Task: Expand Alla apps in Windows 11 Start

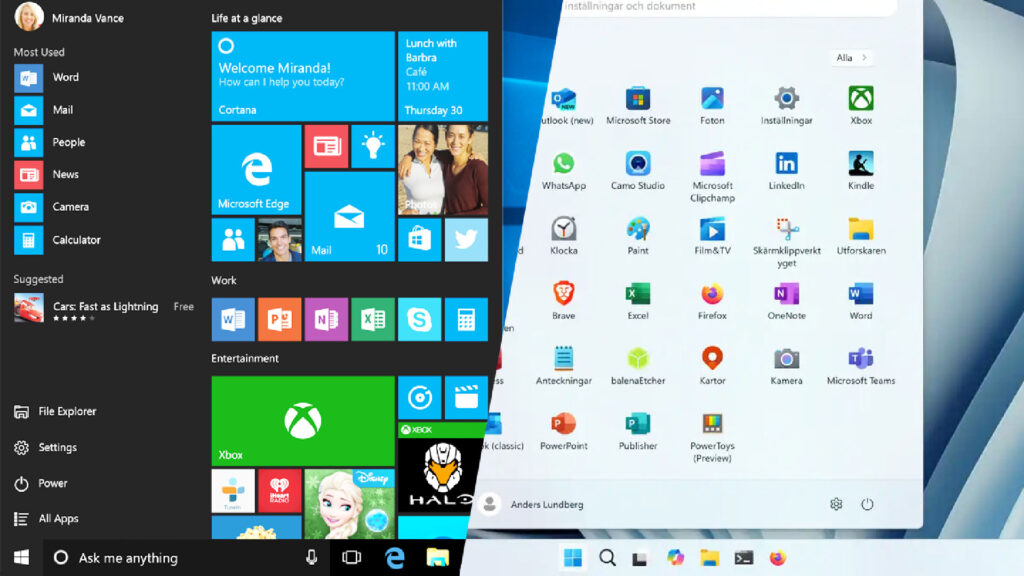Action: pos(851,57)
